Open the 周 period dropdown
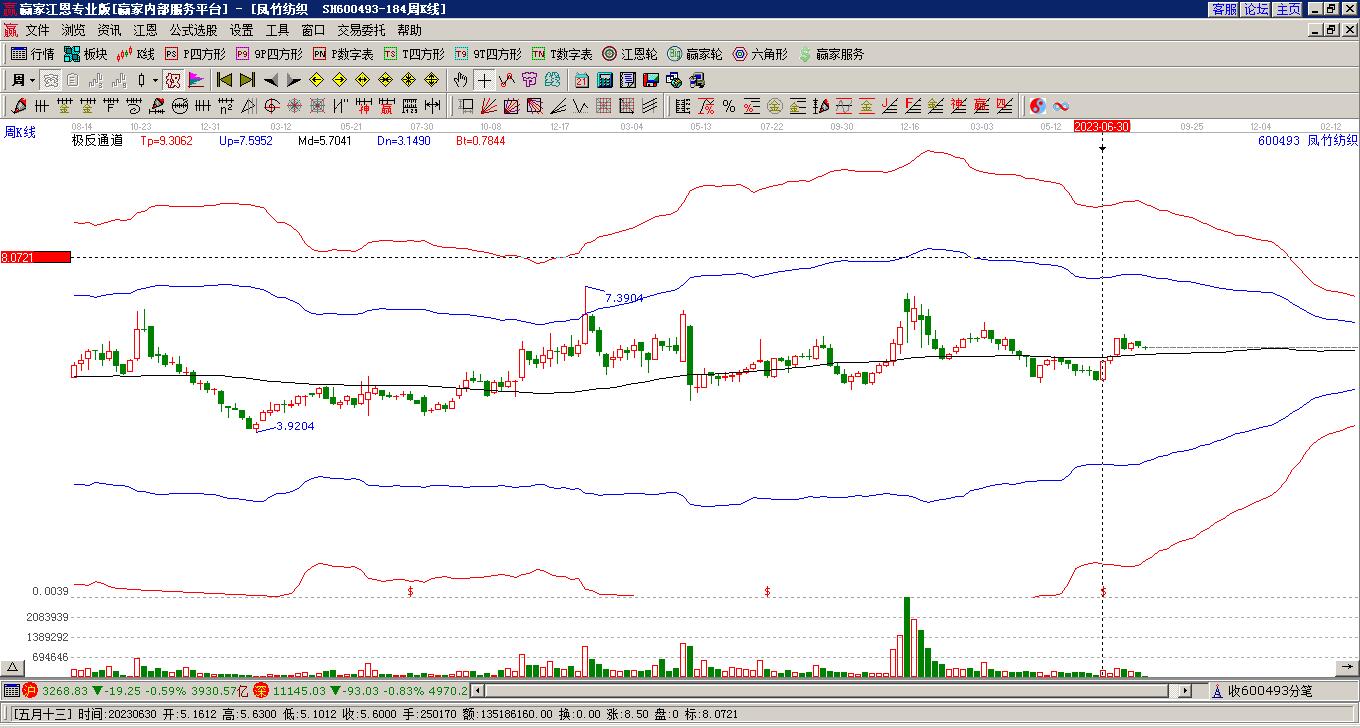 tap(22, 80)
